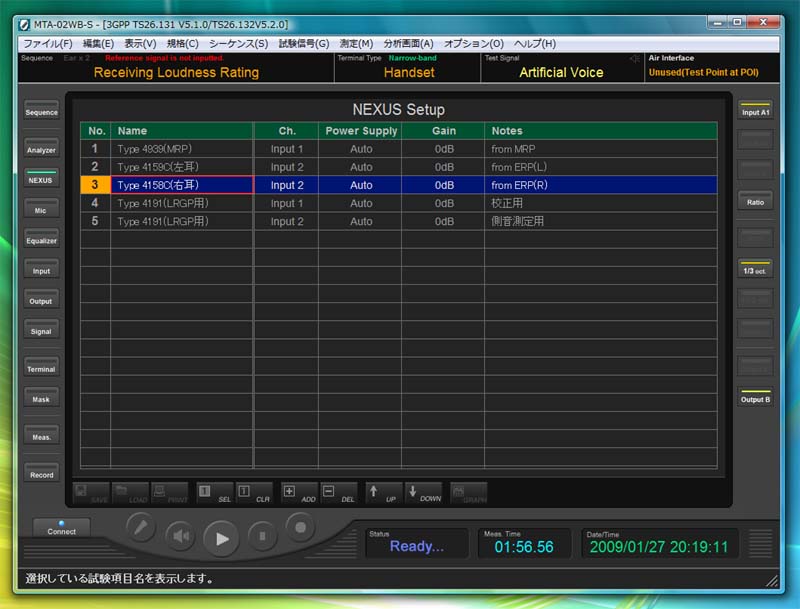The width and height of the screenshot is (800, 609).
Task: Minimize the MTA-02WB-S window
Action: tap(718, 22)
